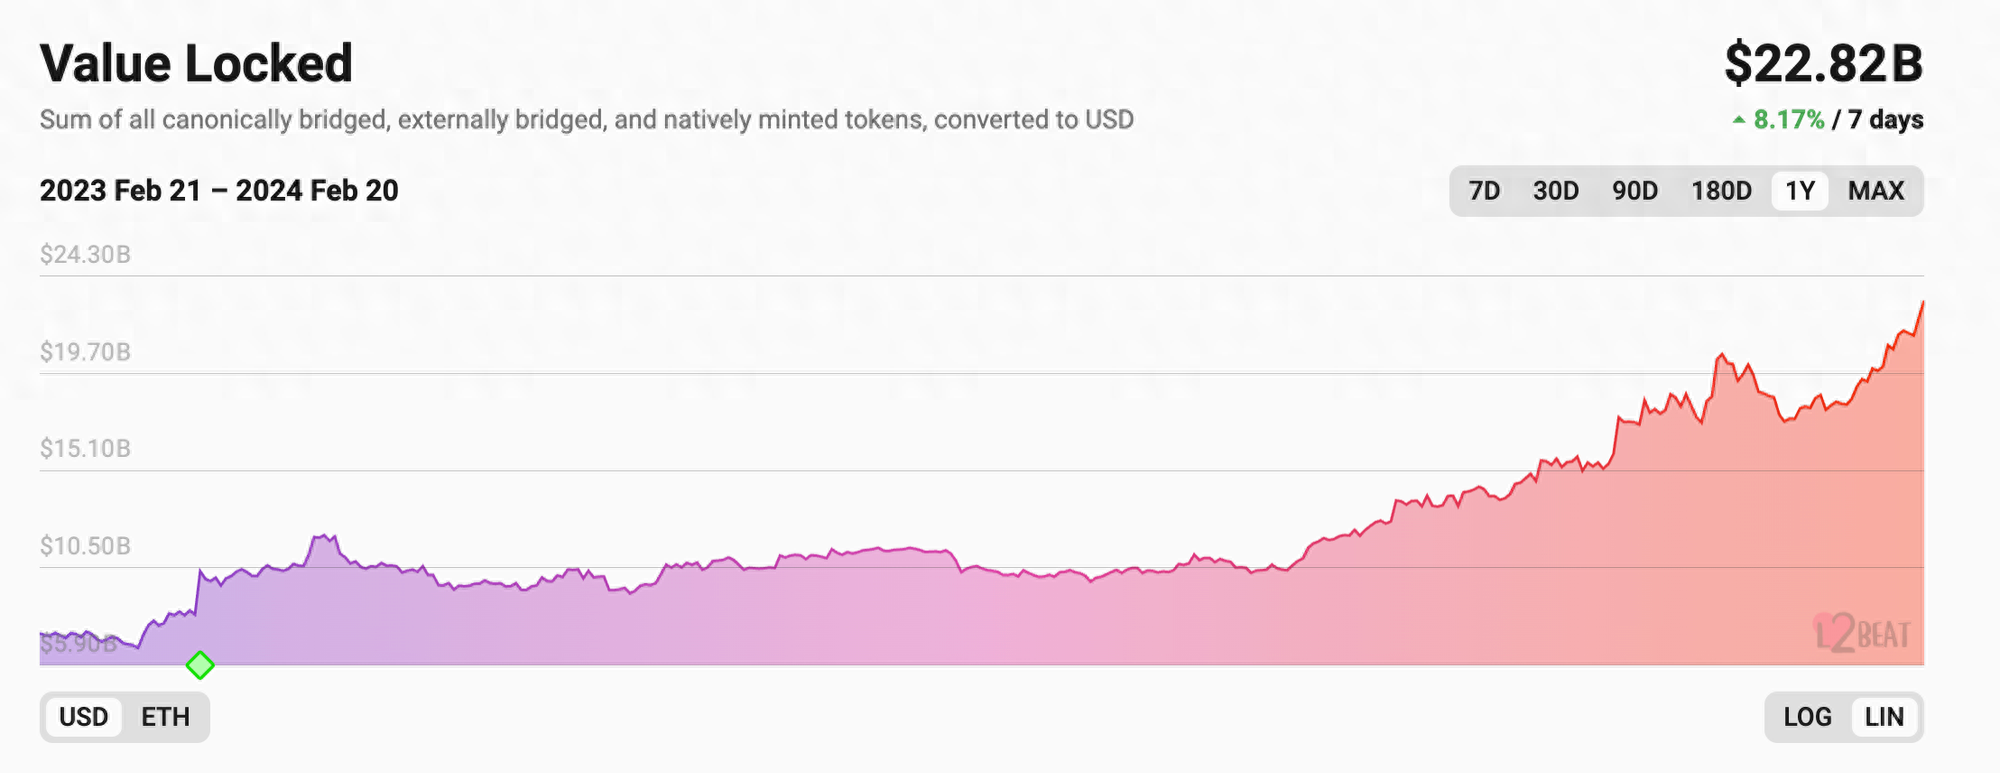Switch currency display to ETH
This screenshot has width=2000, height=773.
pyautogui.click(x=165, y=717)
